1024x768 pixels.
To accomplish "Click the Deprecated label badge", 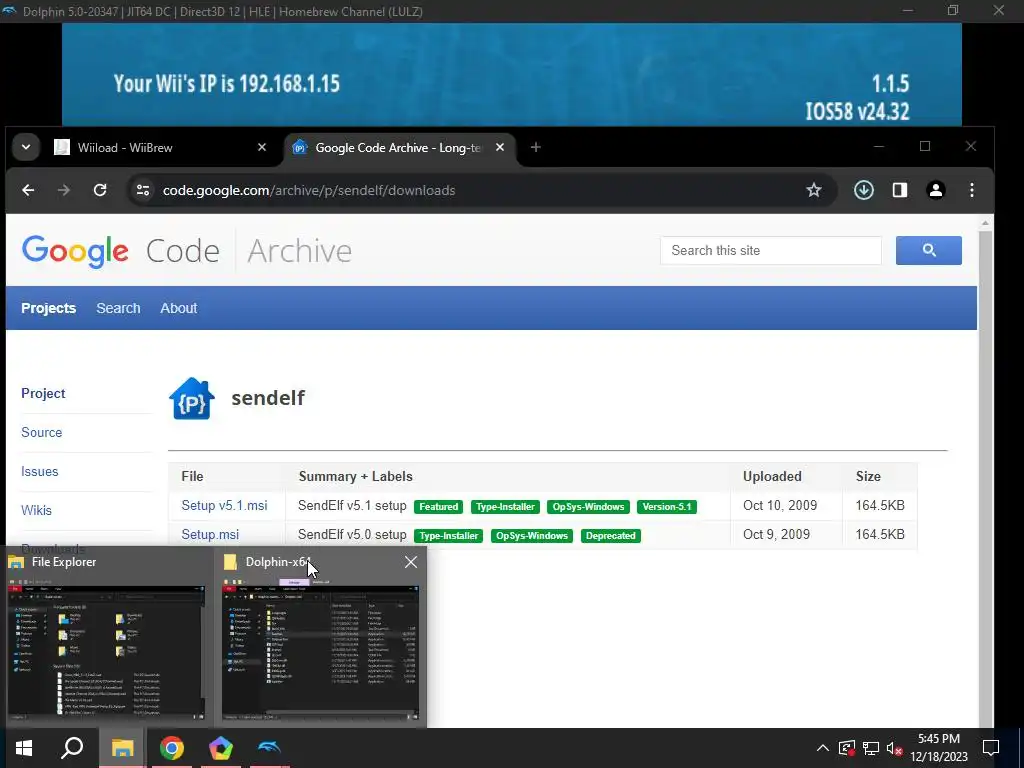I will pyautogui.click(x=611, y=536).
